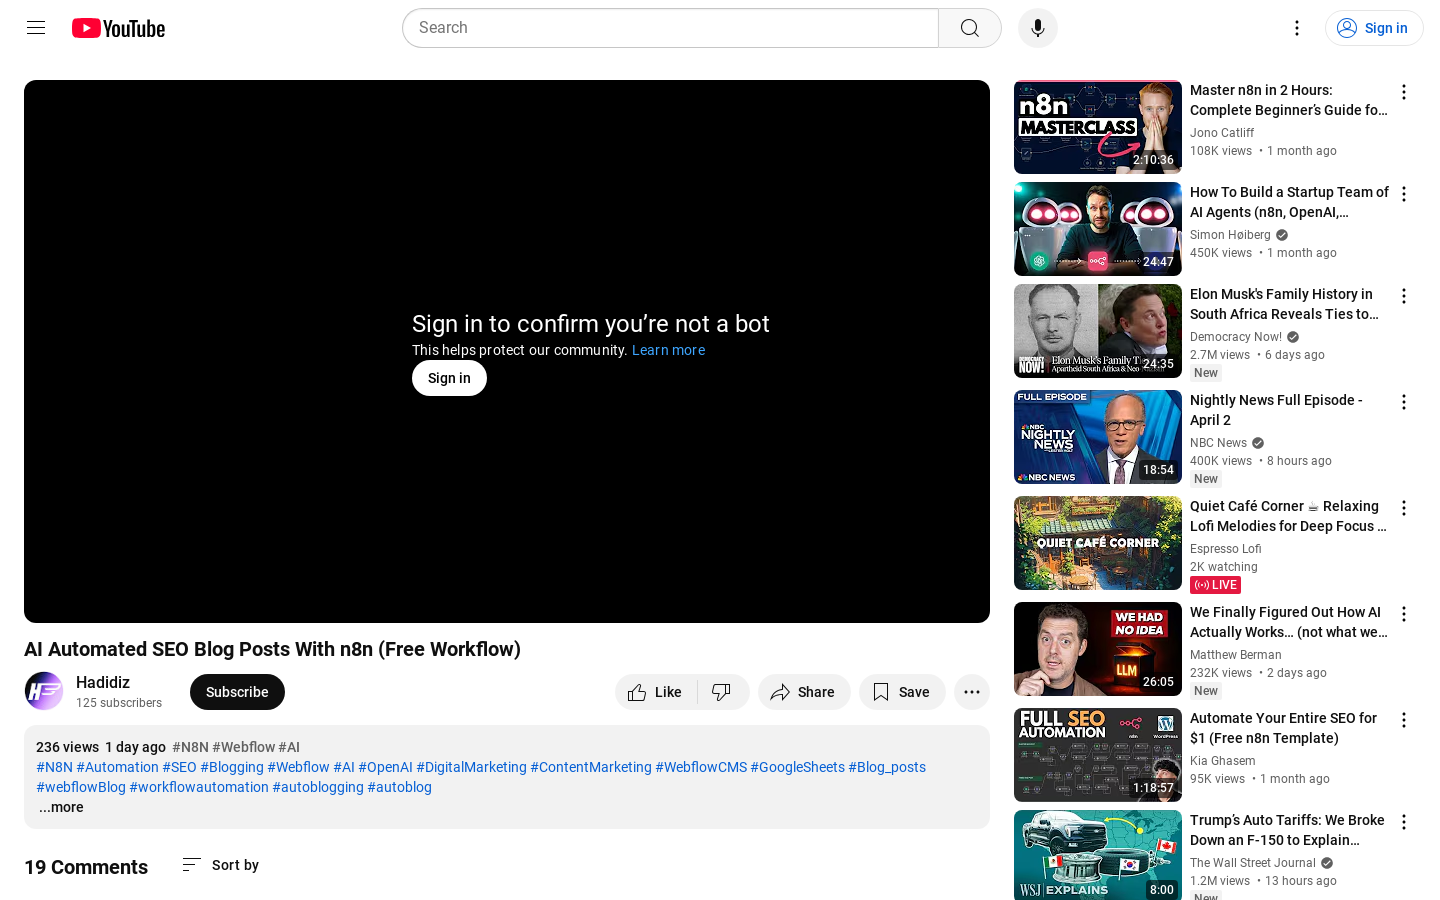
Task: Click #workflowautomation hashtag
Action: click(199, 787)
